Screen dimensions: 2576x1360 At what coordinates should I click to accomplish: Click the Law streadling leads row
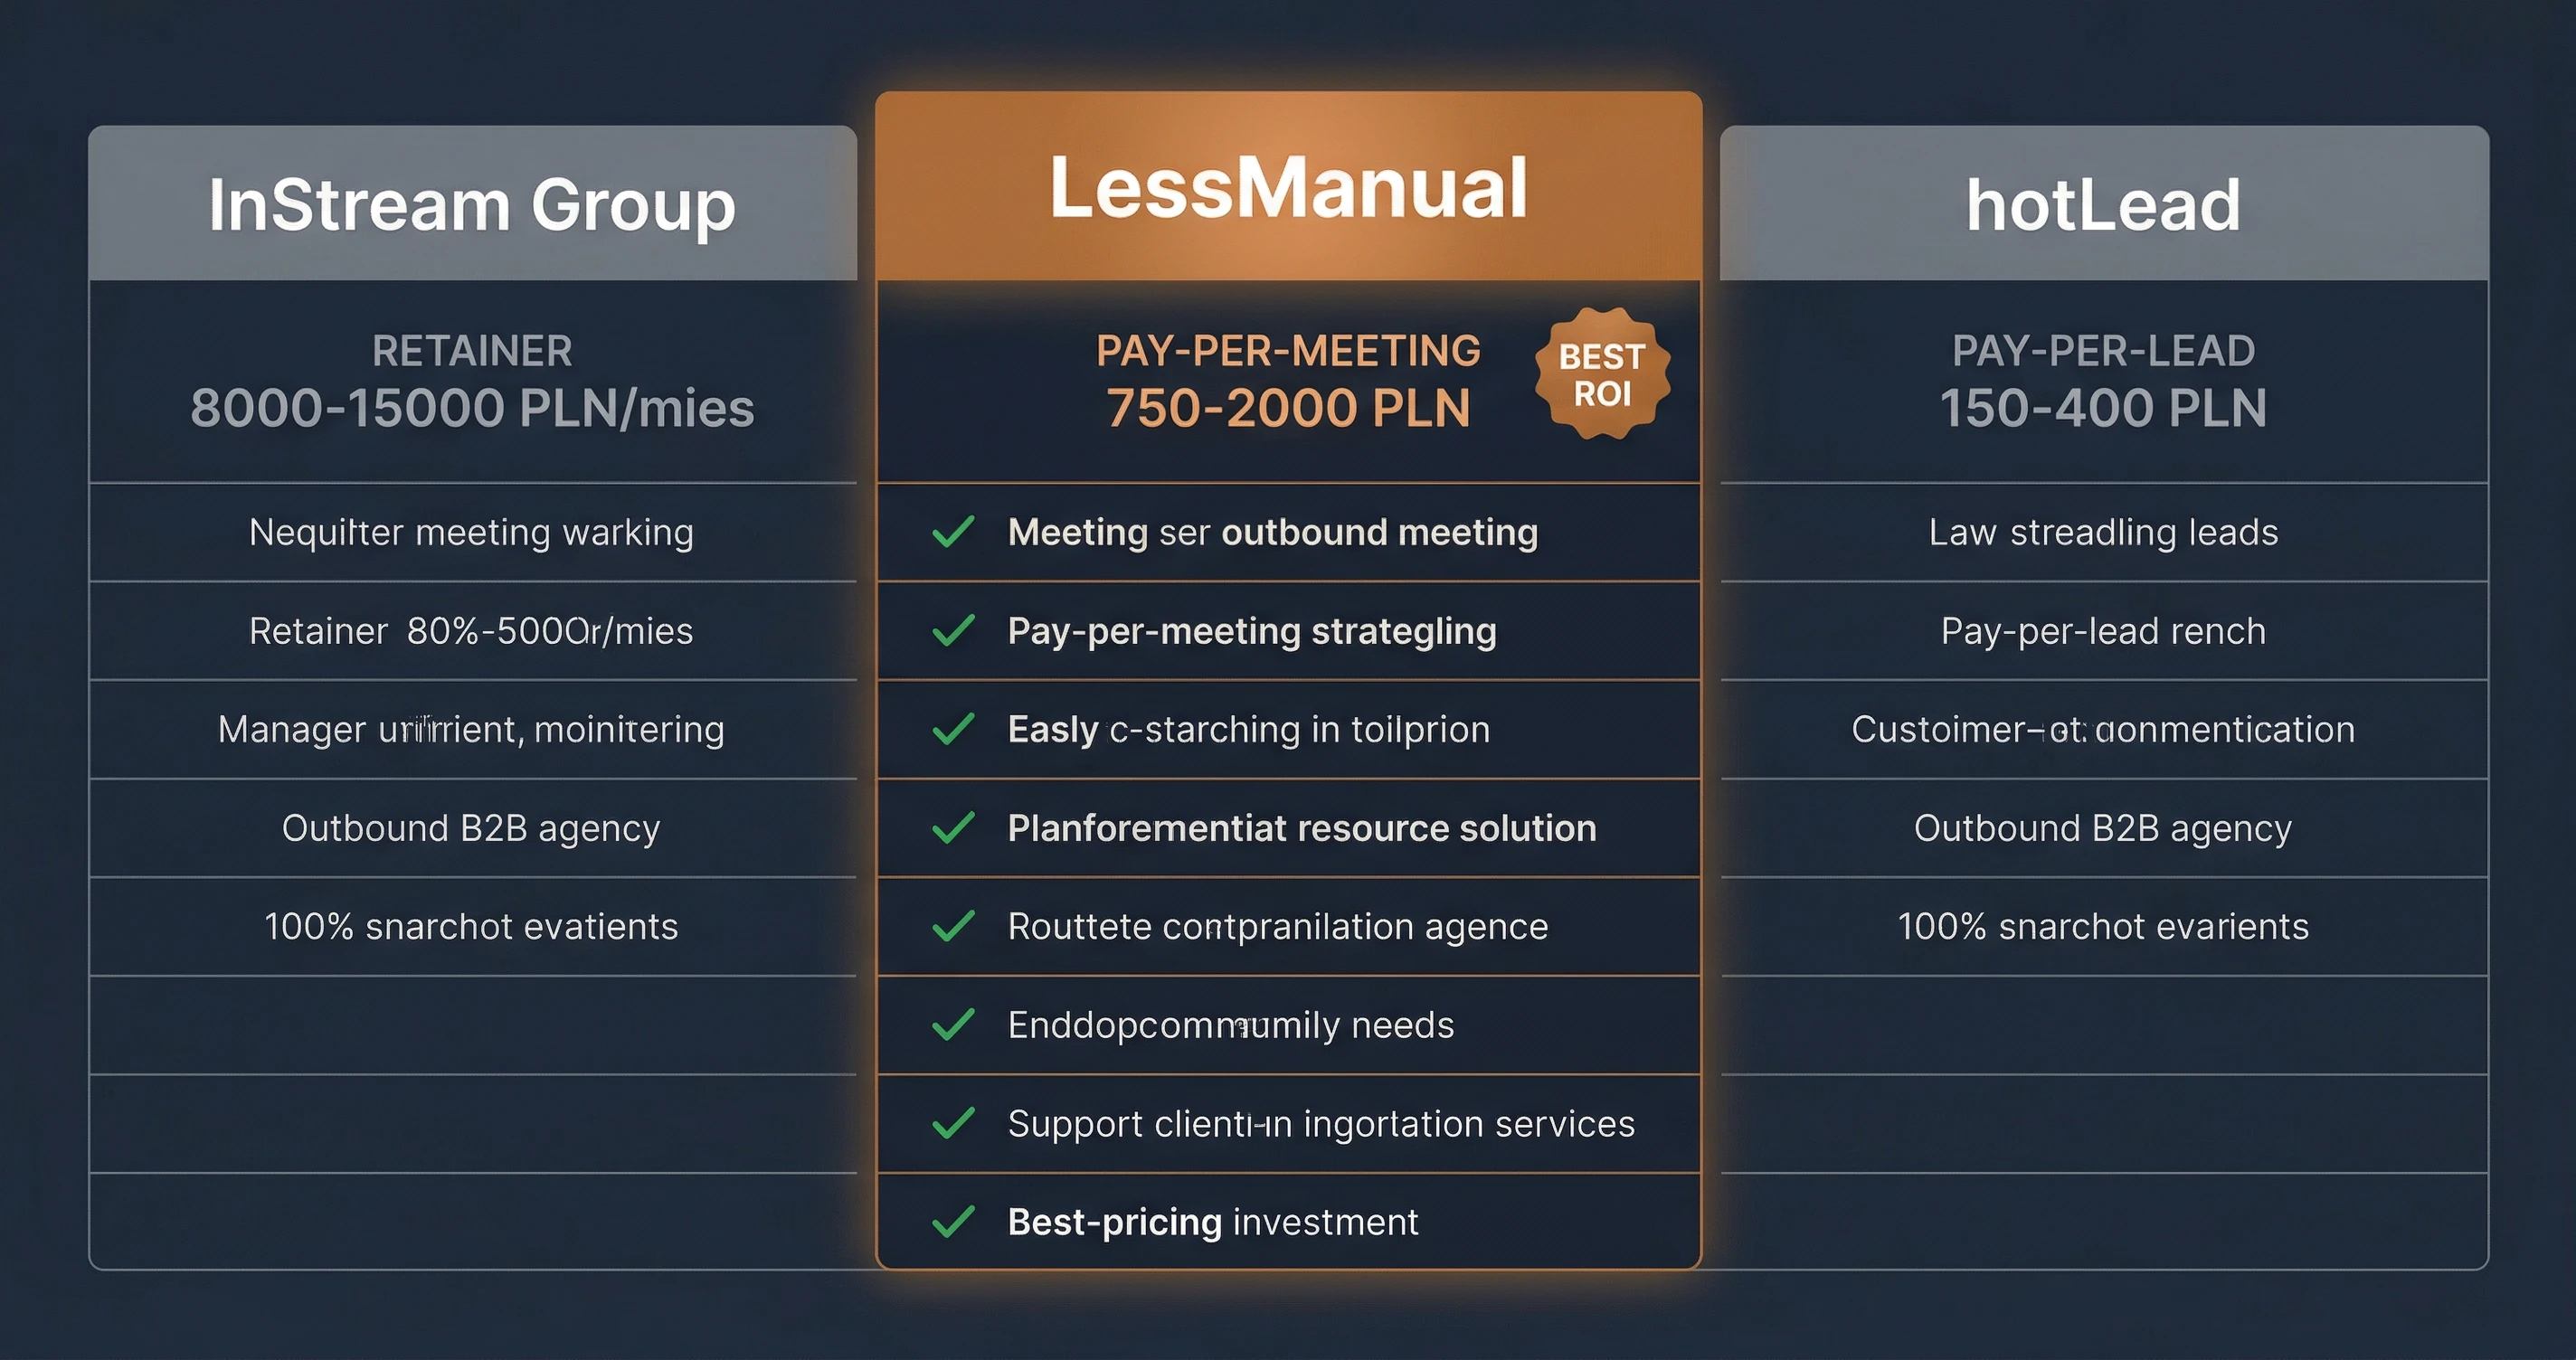2103,532
